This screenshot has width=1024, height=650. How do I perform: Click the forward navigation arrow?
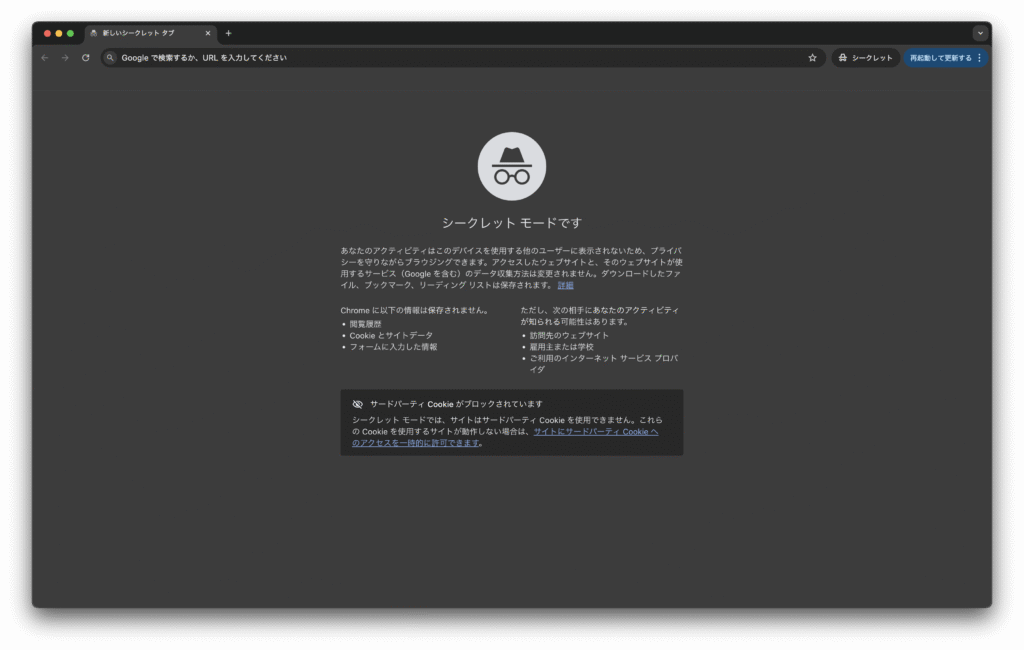[65, 58]
